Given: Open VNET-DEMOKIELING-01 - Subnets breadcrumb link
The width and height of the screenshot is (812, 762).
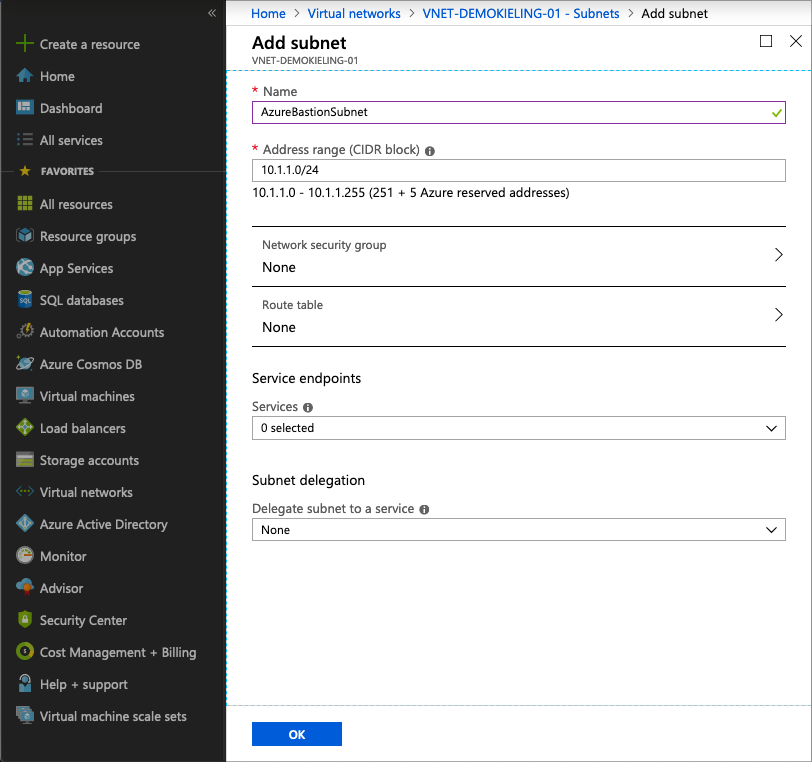Looking at the screenshot, I should (520, 13).
